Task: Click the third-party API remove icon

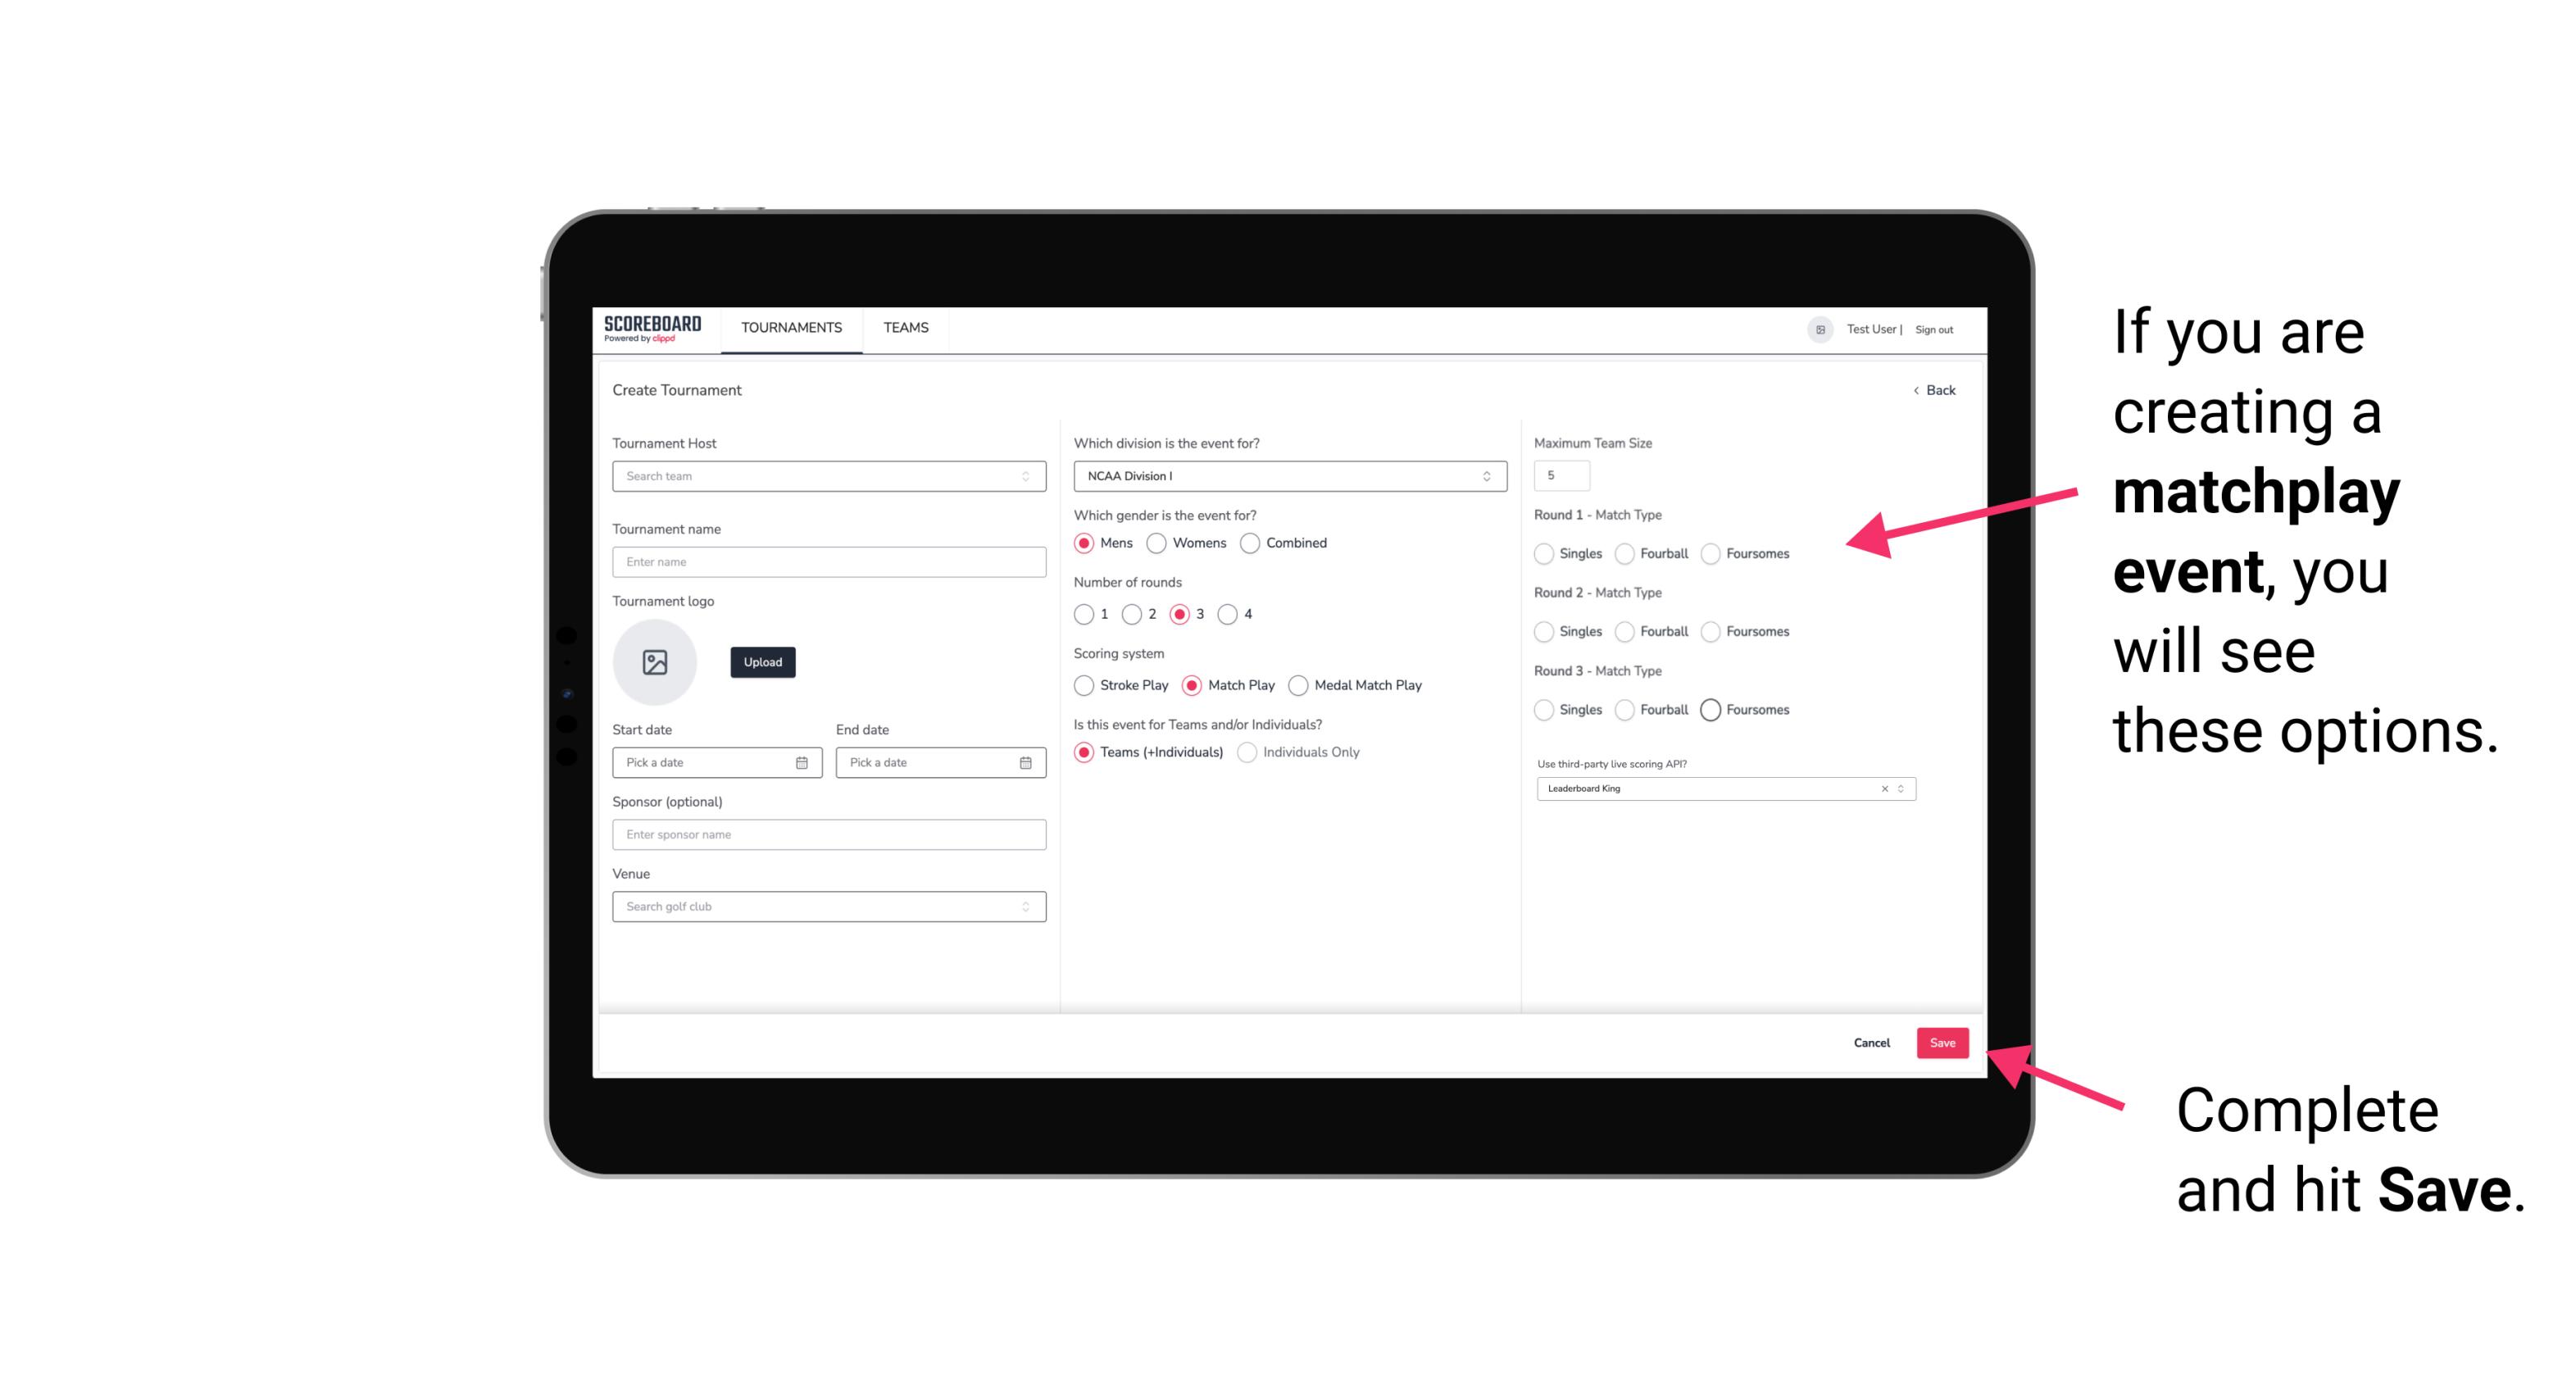Action: click(x=1883, y=788)
